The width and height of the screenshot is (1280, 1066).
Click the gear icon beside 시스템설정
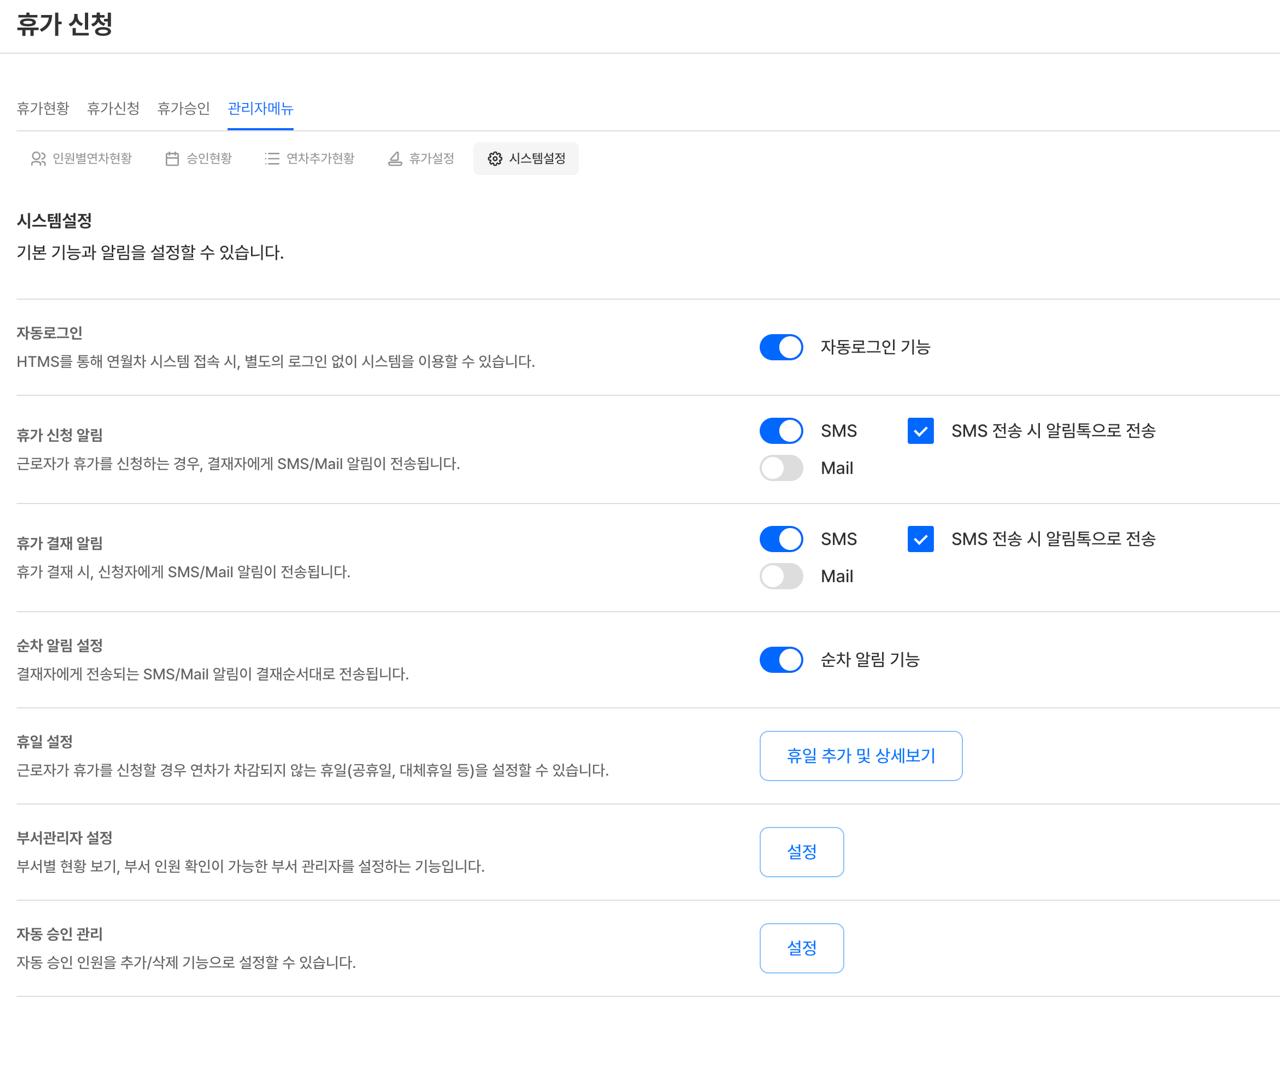(x=495, y=159)
